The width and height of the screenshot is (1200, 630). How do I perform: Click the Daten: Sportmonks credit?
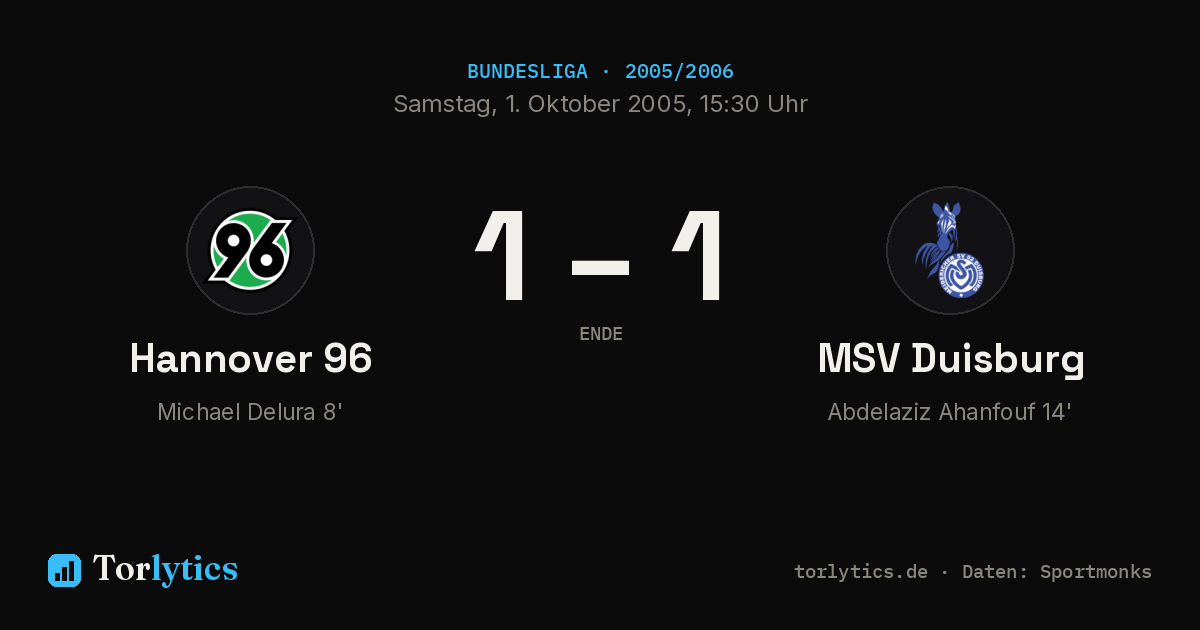point(1057,572)
